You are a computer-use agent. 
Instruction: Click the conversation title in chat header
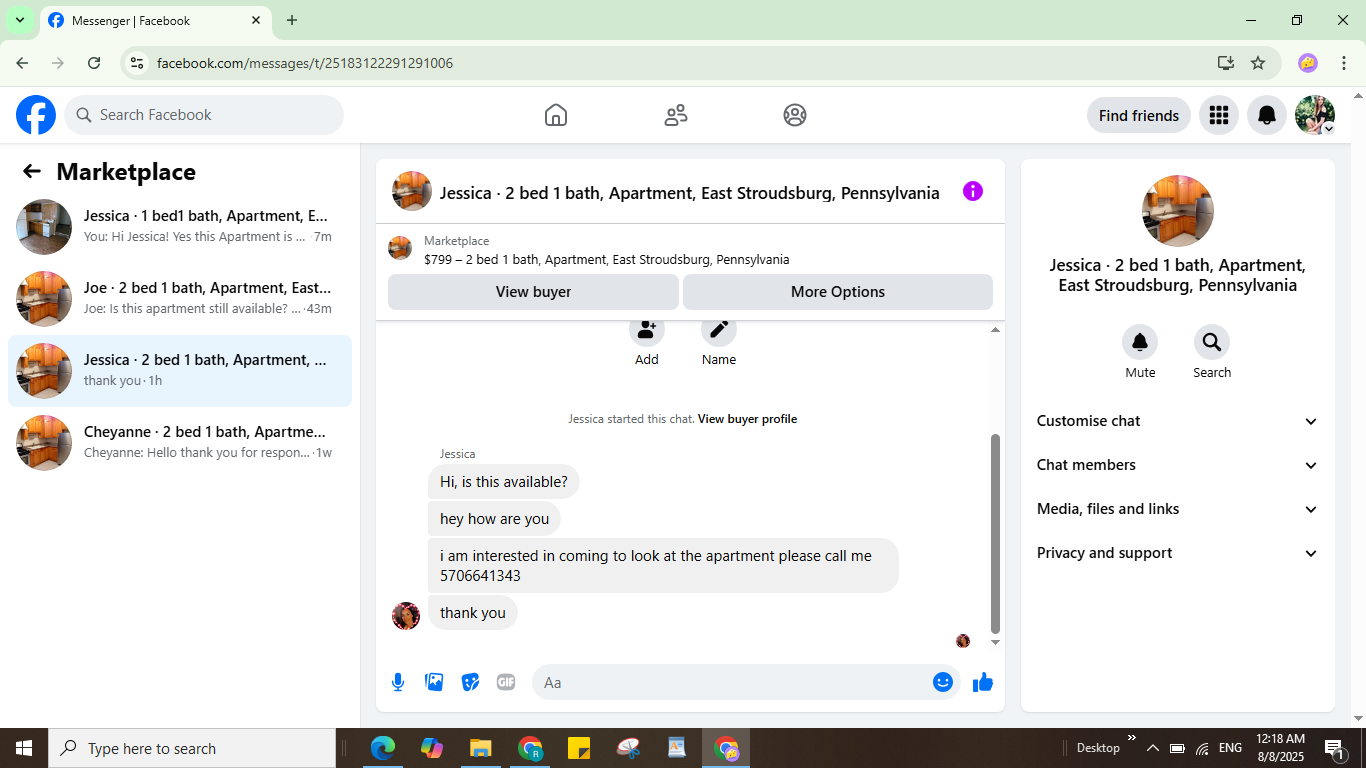[690, 193]
